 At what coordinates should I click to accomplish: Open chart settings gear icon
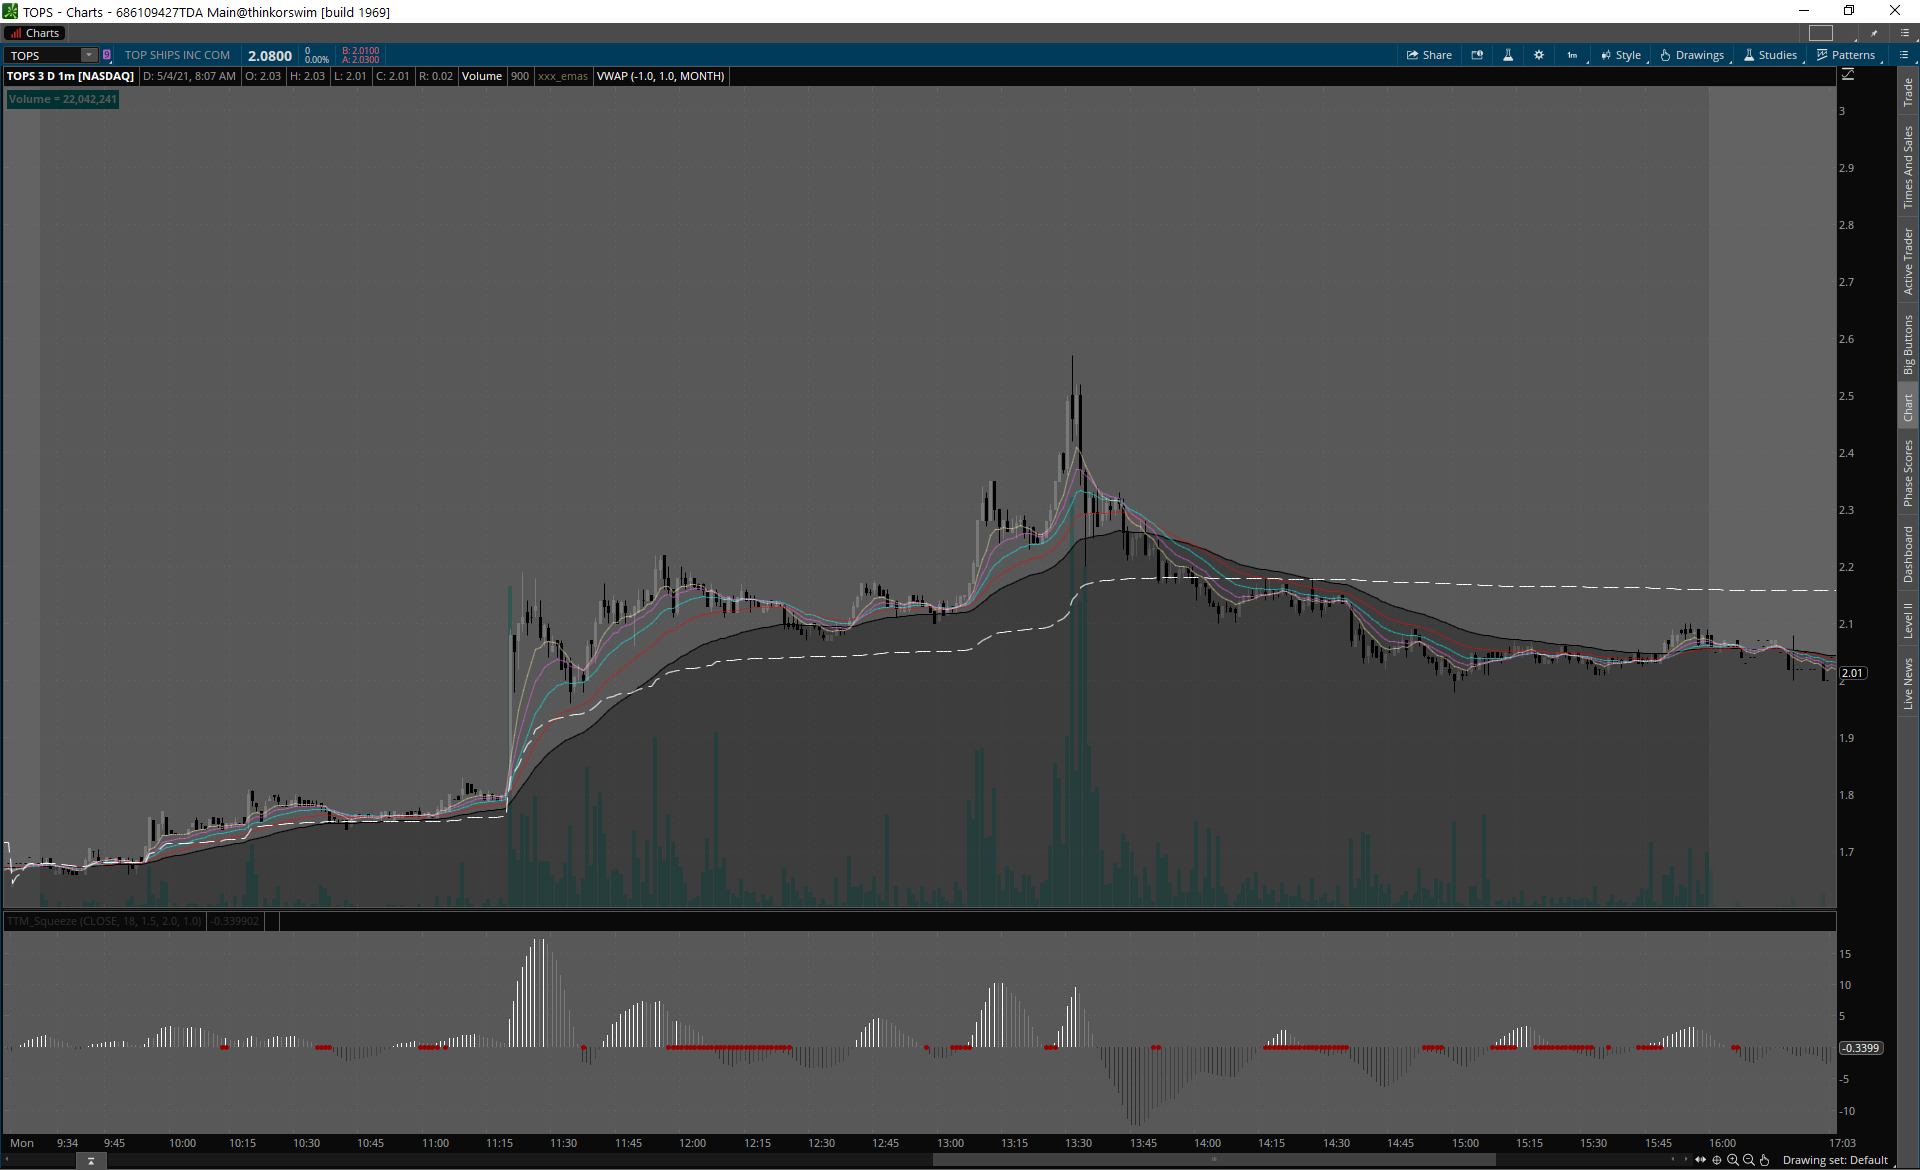click(1539, 55)
